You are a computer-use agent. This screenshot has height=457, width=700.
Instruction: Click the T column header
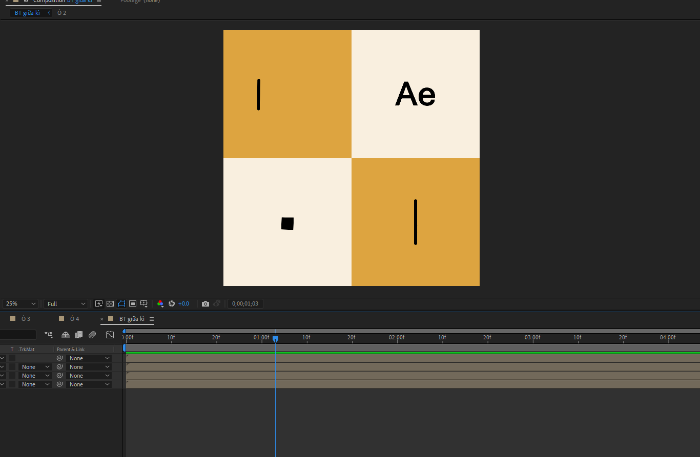click(12, 349)
